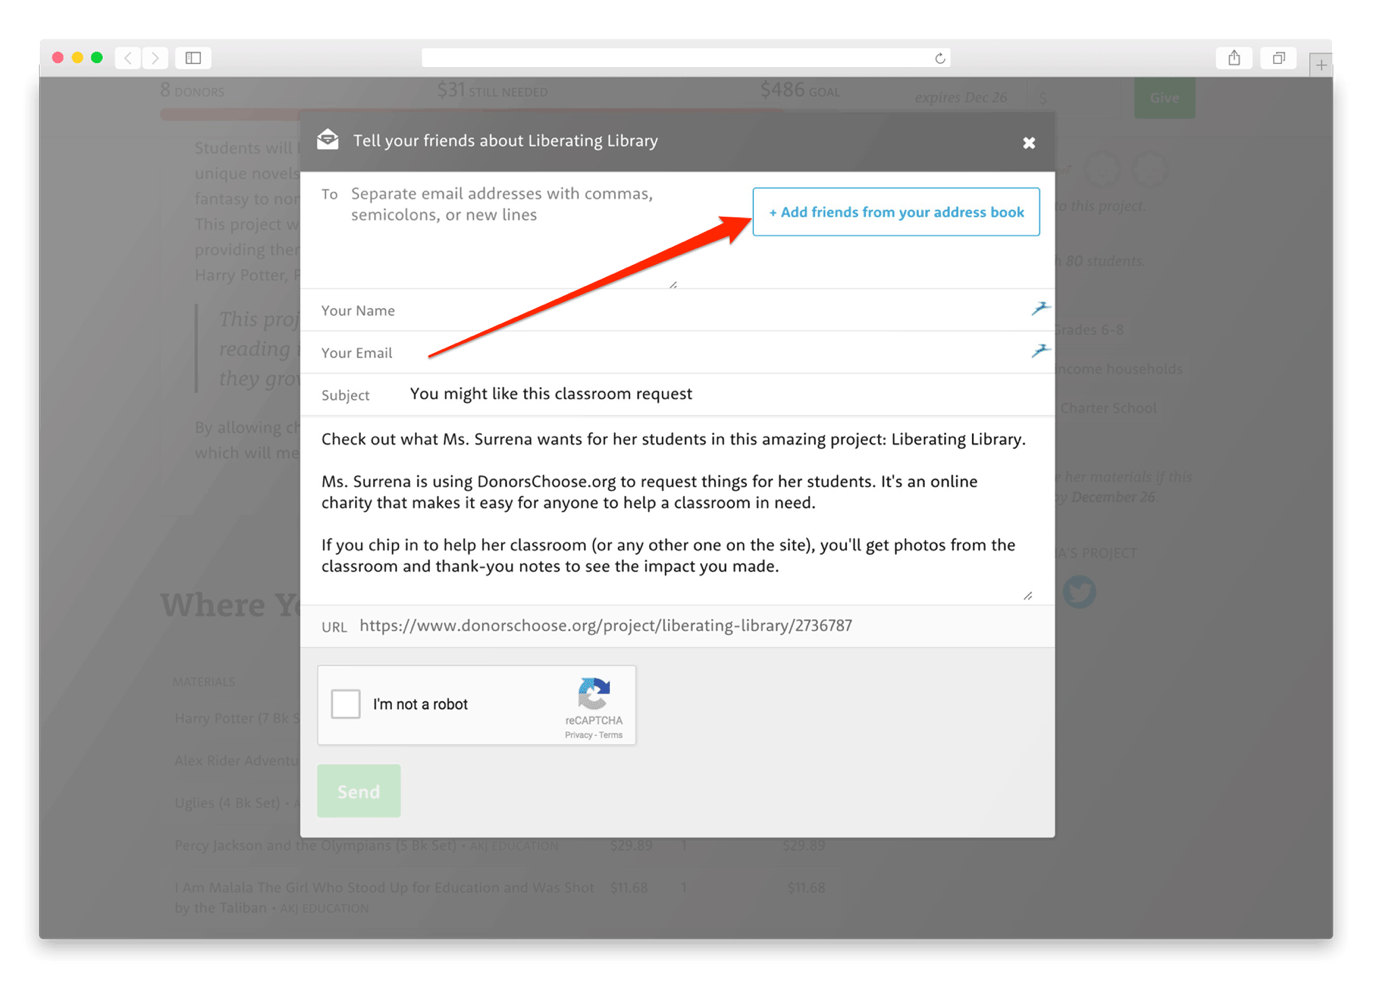Click 'Percy Jackson and the Olympians' materials row
Viewport: 1380px width, 999px height.
point(500,845)
